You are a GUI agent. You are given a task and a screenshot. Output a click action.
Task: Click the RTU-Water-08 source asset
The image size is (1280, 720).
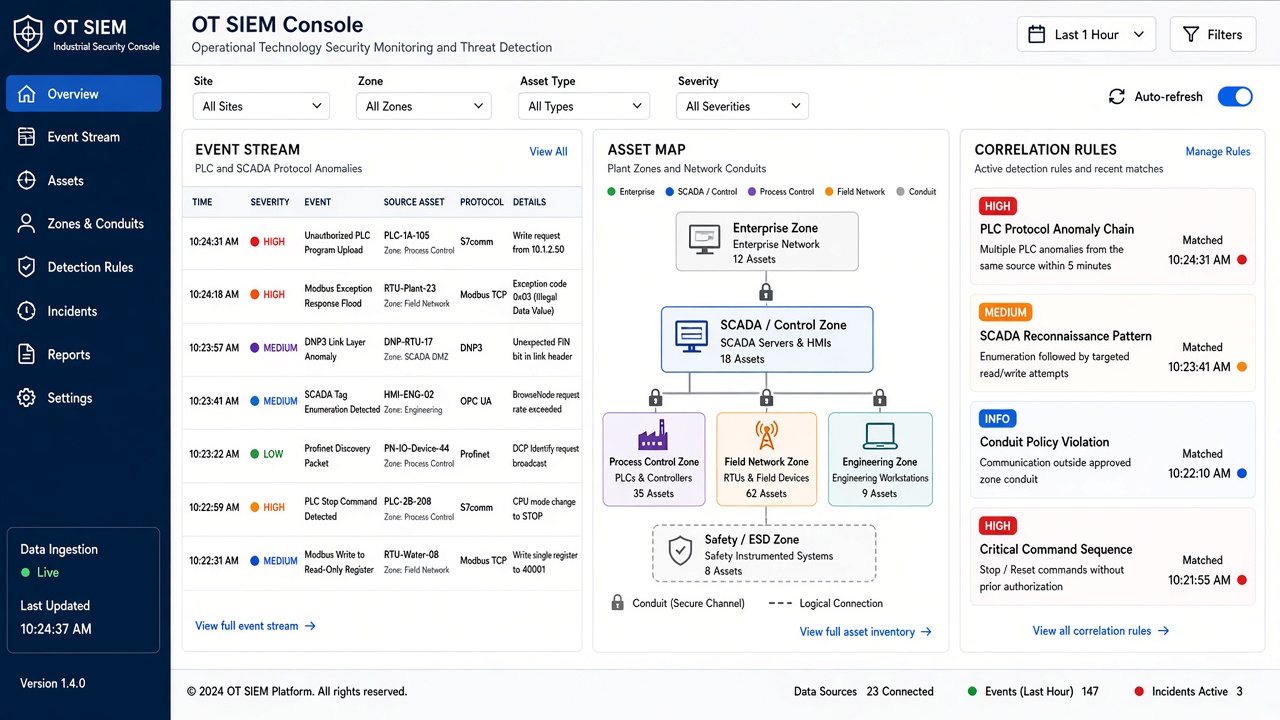click(x=416, y=562)
